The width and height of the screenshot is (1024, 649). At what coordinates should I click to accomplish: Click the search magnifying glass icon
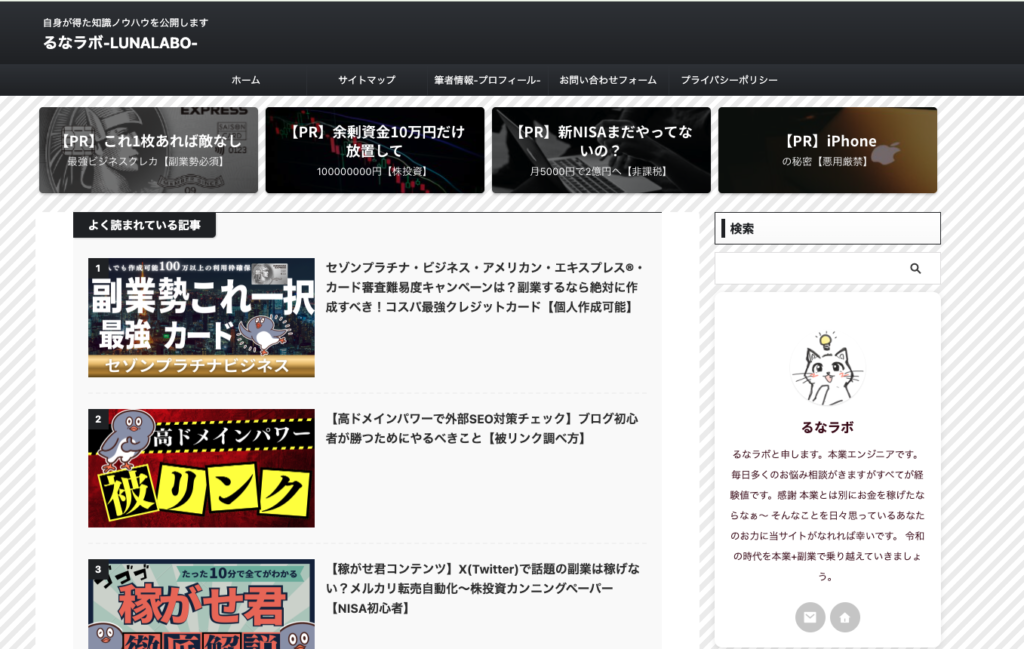click(915, 269)
